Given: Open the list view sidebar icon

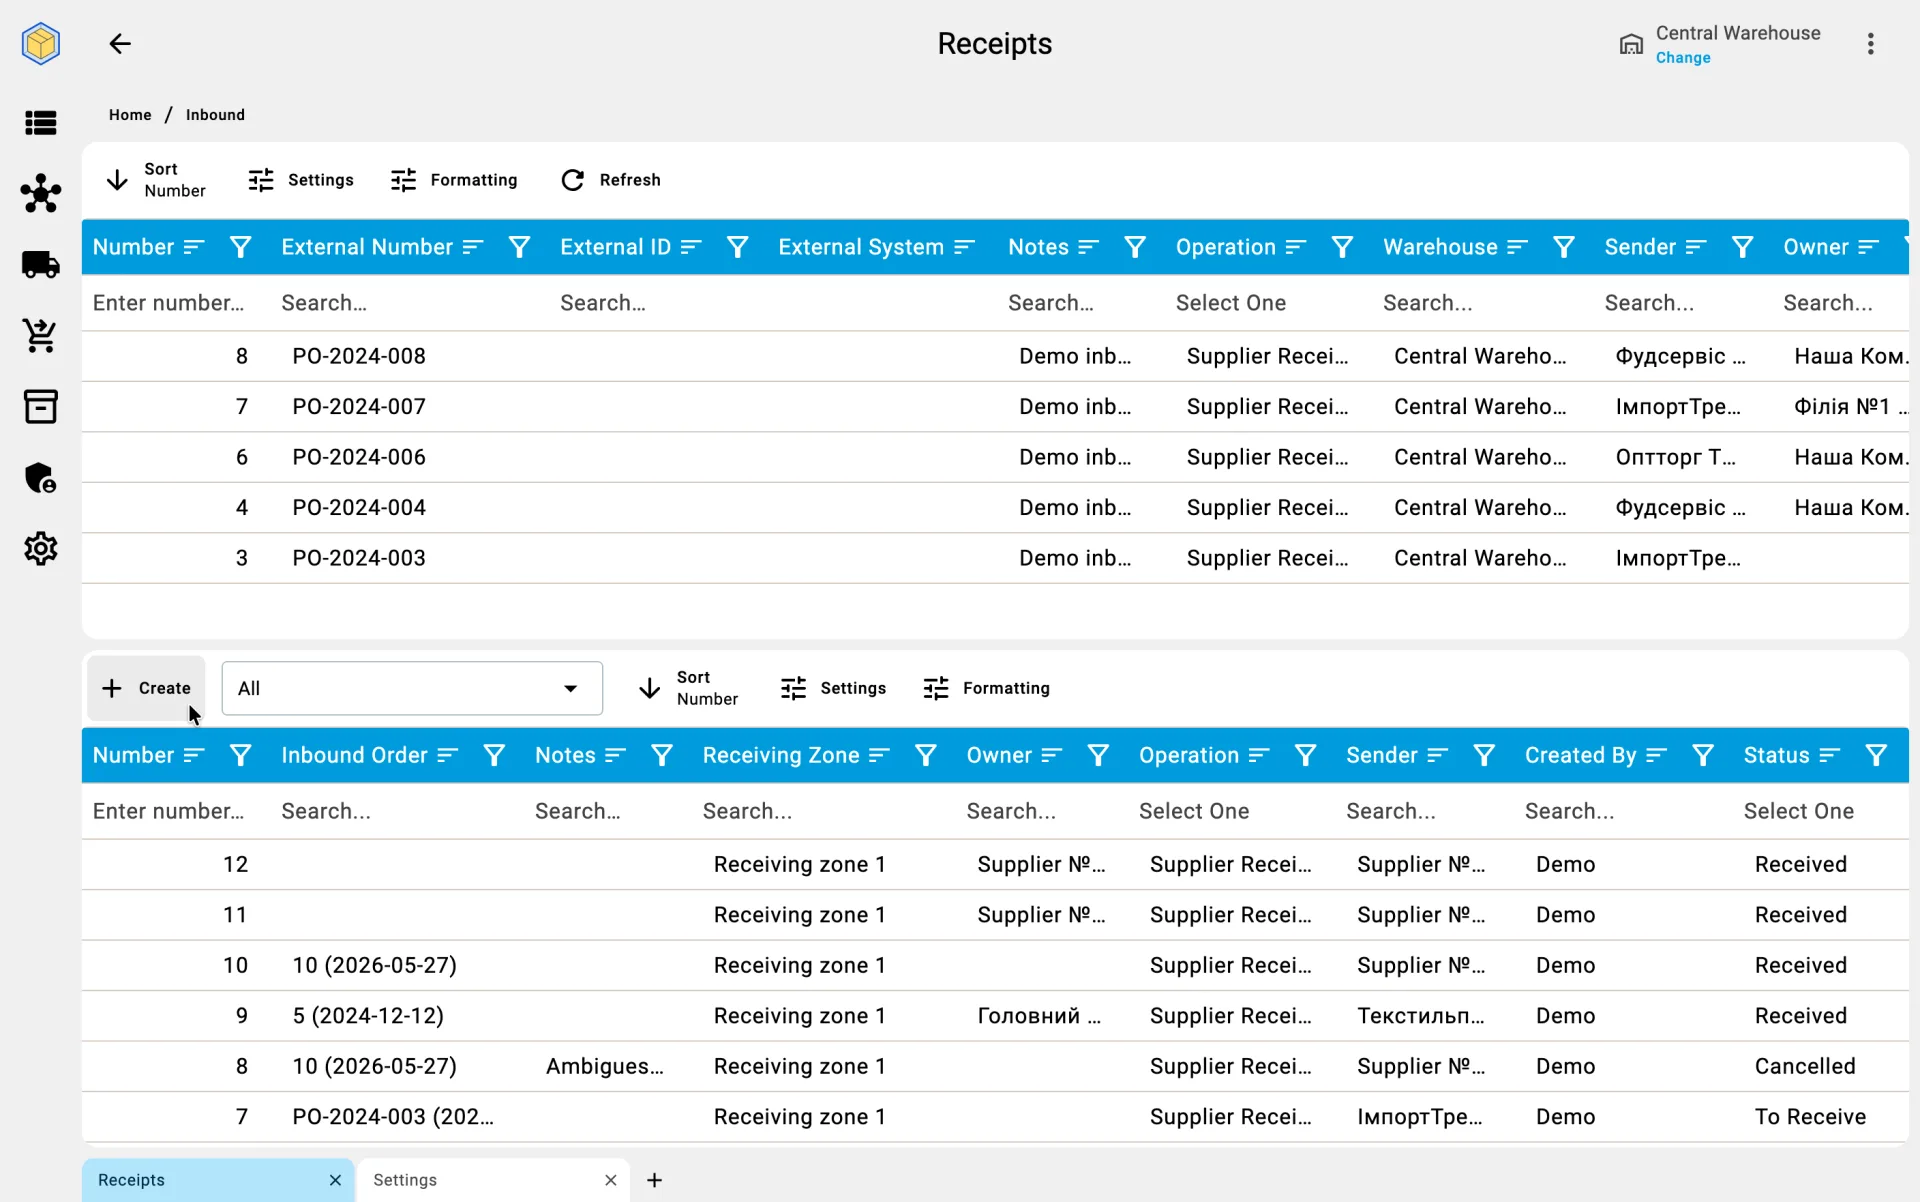Looking at the screenshot, I should point(41,123).
